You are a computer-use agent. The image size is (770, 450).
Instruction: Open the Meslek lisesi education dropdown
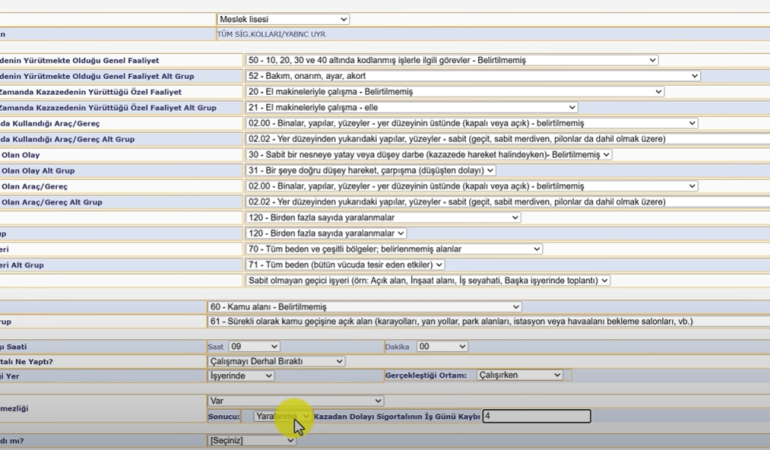pos(283,19)
